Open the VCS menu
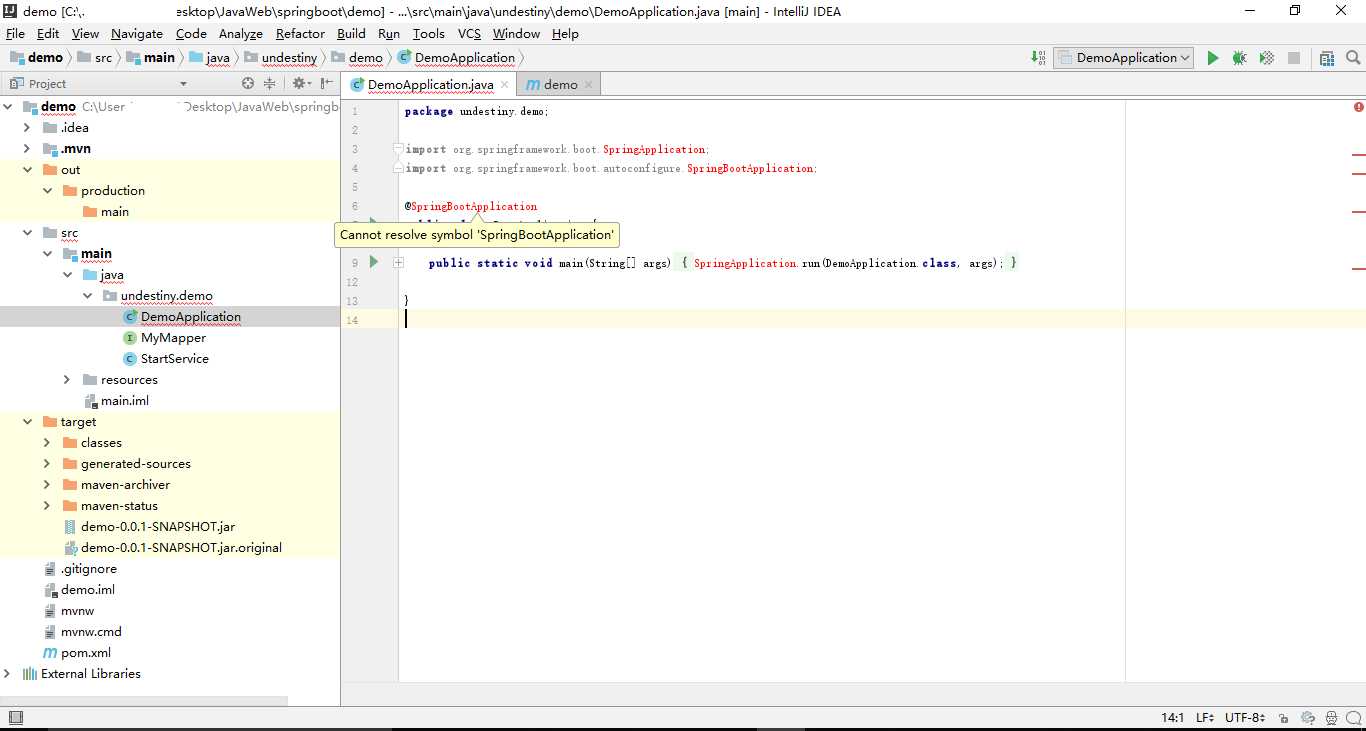 pyautogui.click(x=469, y=34)
